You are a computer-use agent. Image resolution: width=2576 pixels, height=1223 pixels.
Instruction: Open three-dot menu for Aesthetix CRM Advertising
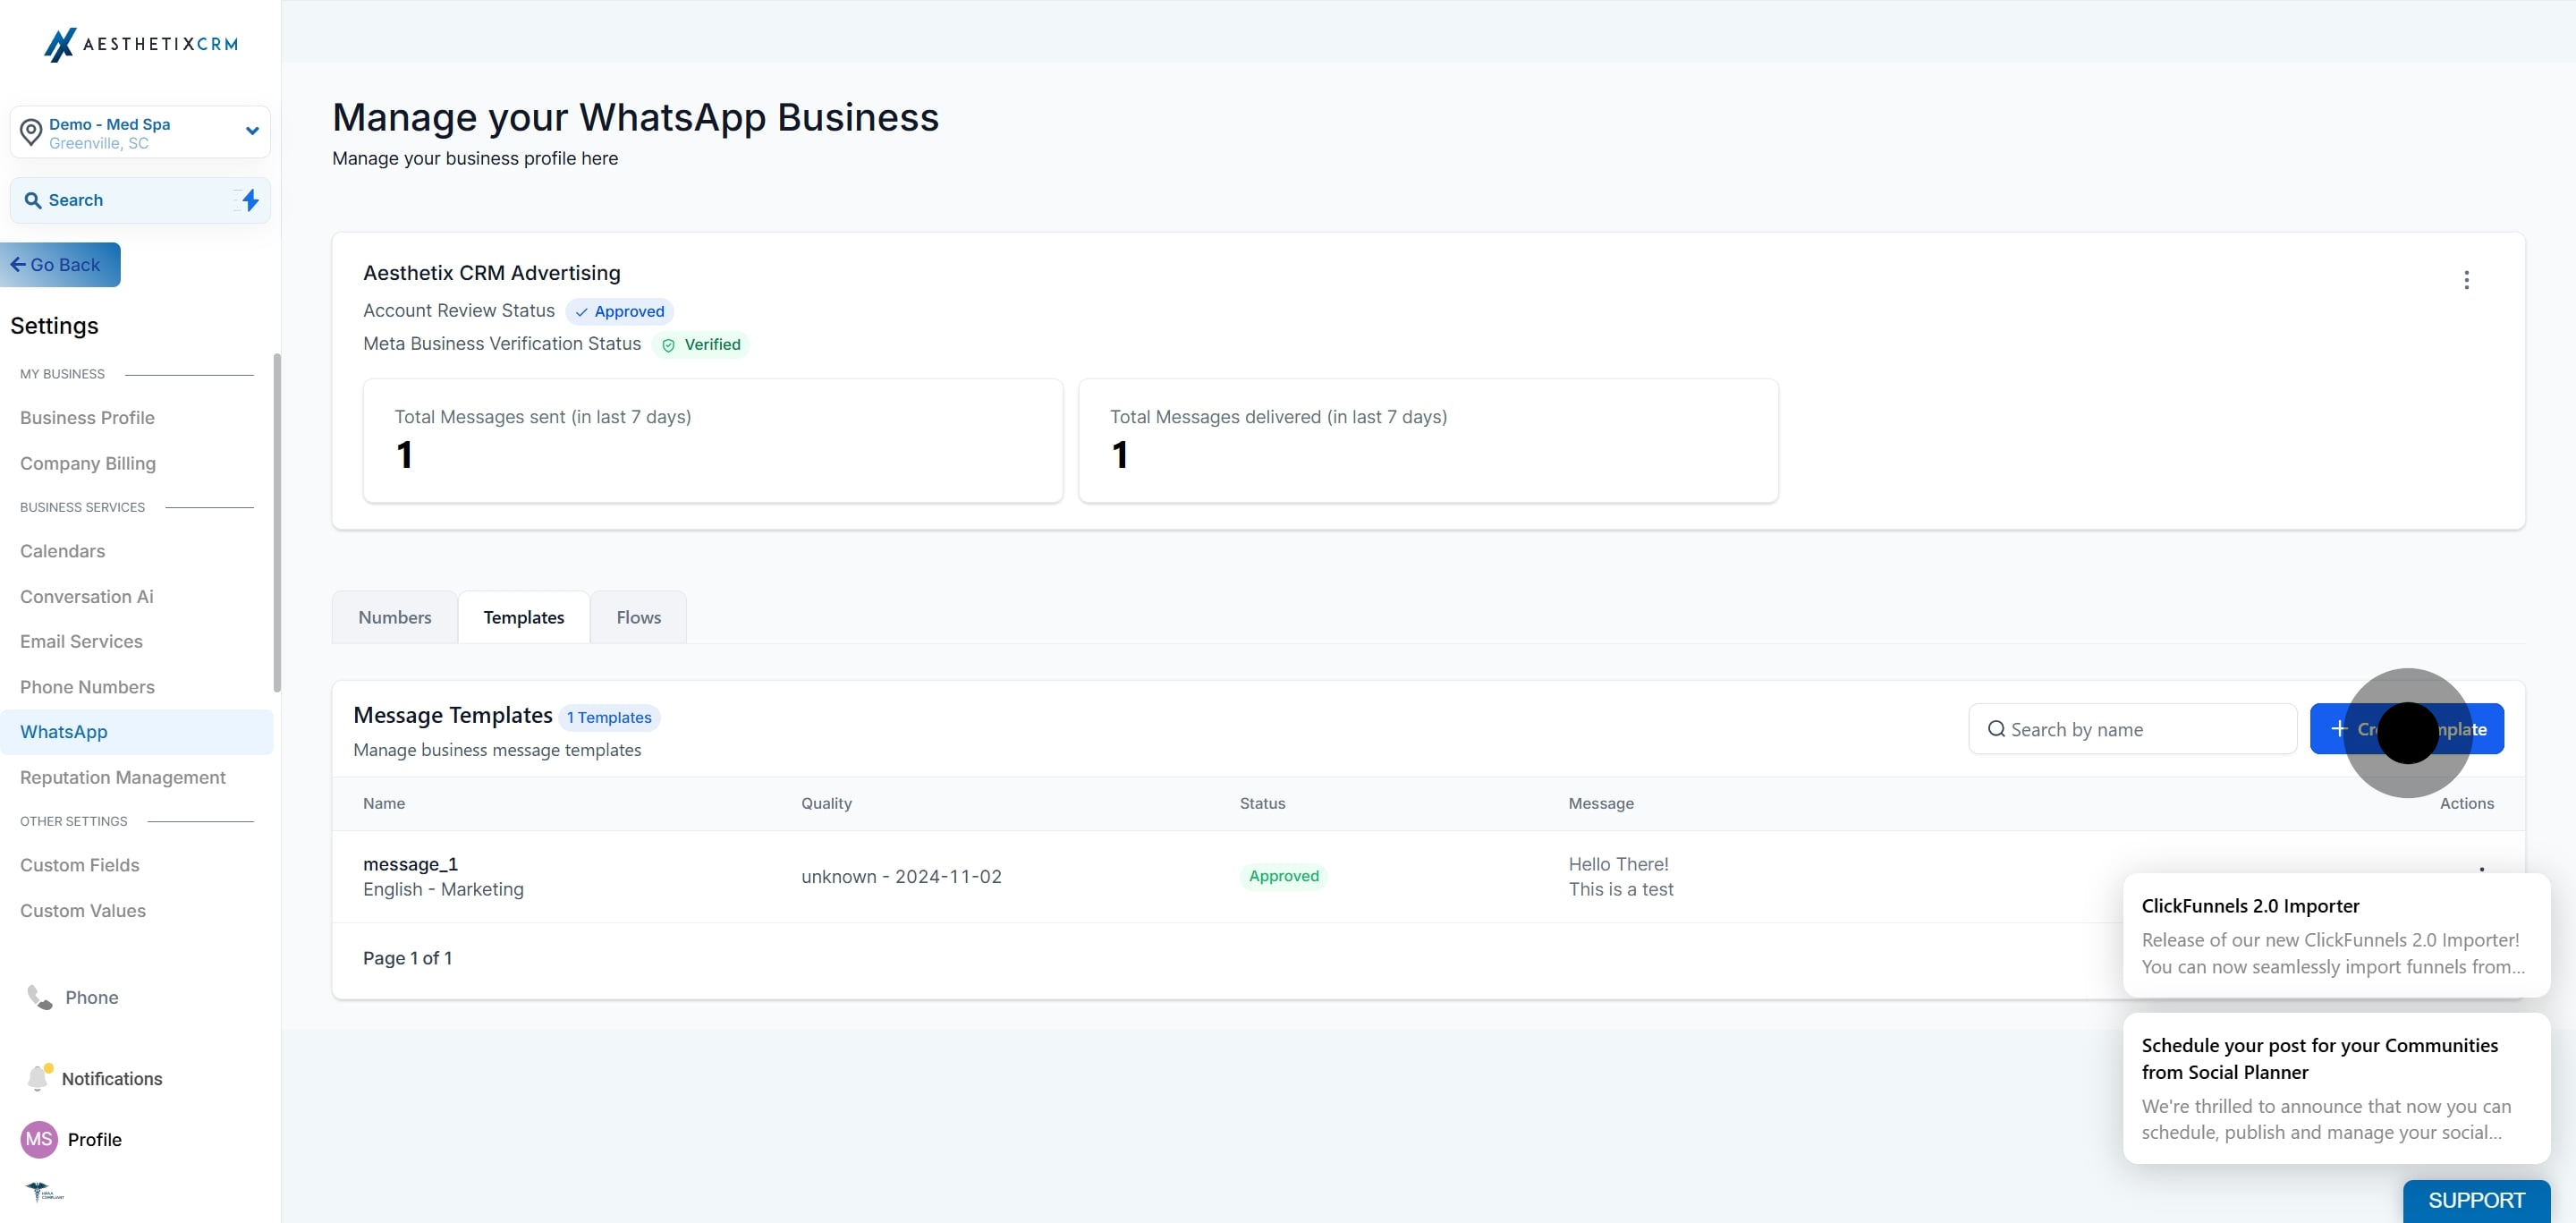coord(2466,280)
